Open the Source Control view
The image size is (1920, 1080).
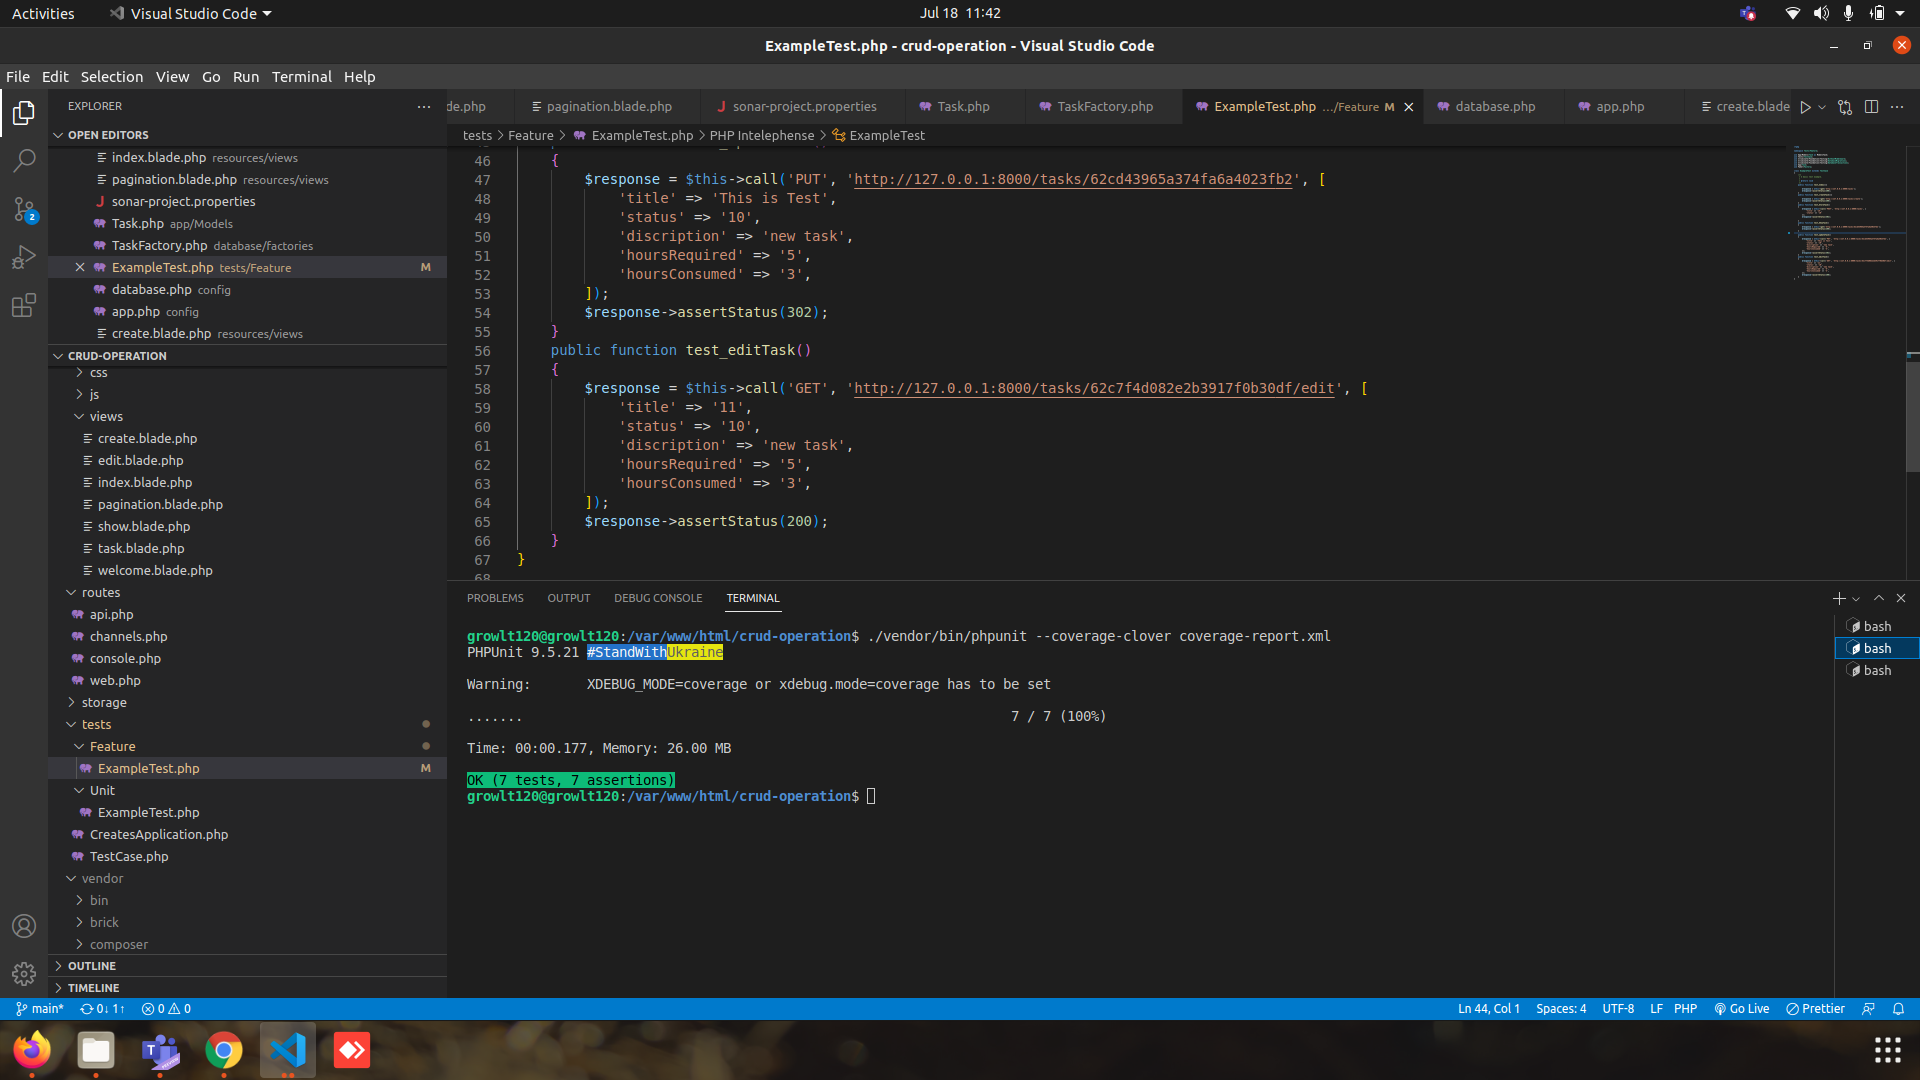24,209
